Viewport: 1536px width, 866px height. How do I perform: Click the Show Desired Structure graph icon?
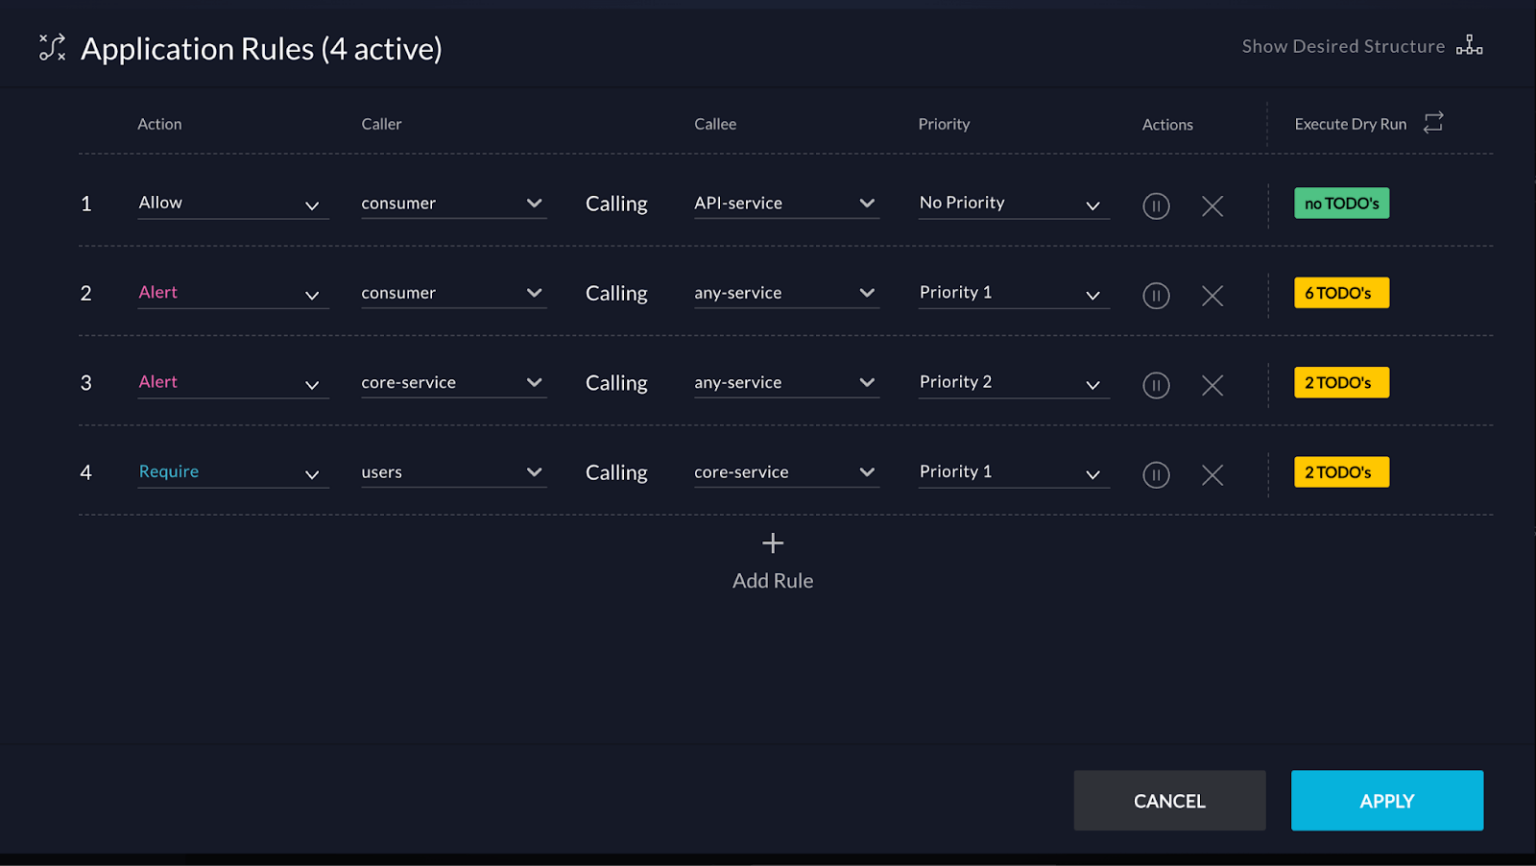click(1469, 46)
